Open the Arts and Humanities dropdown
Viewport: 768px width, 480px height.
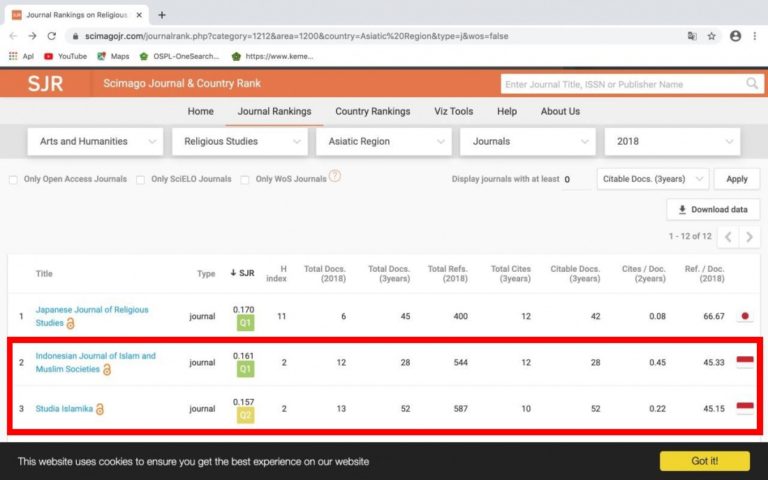pyautogui.click(x=96, y=142)
